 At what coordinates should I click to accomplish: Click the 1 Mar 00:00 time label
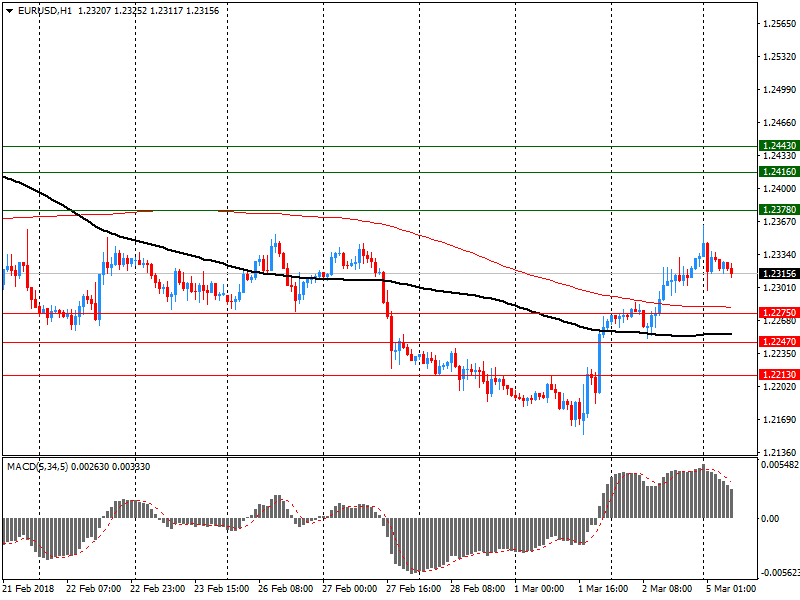[x=539, y=589]
